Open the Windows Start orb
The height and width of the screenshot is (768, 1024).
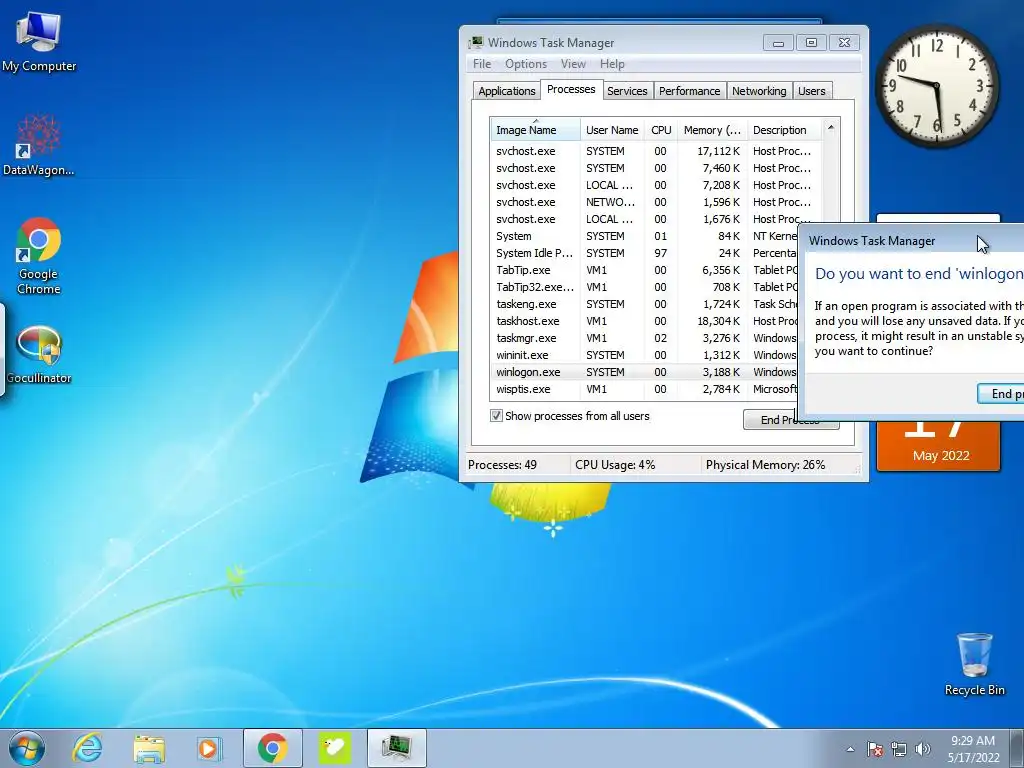pyautogui.click(x=27, y=748)
